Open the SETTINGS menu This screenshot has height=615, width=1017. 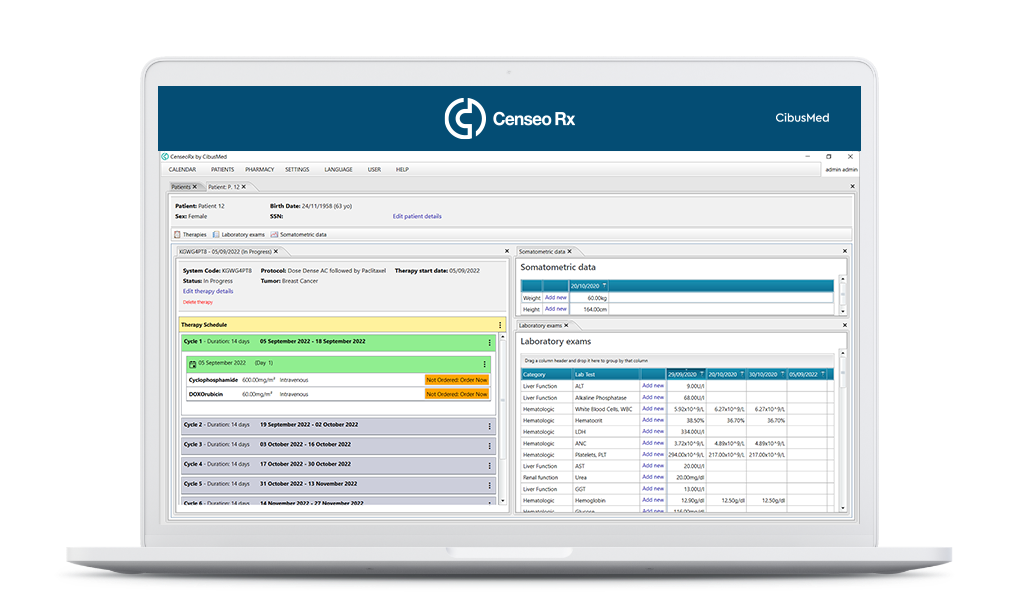[297, 170]
